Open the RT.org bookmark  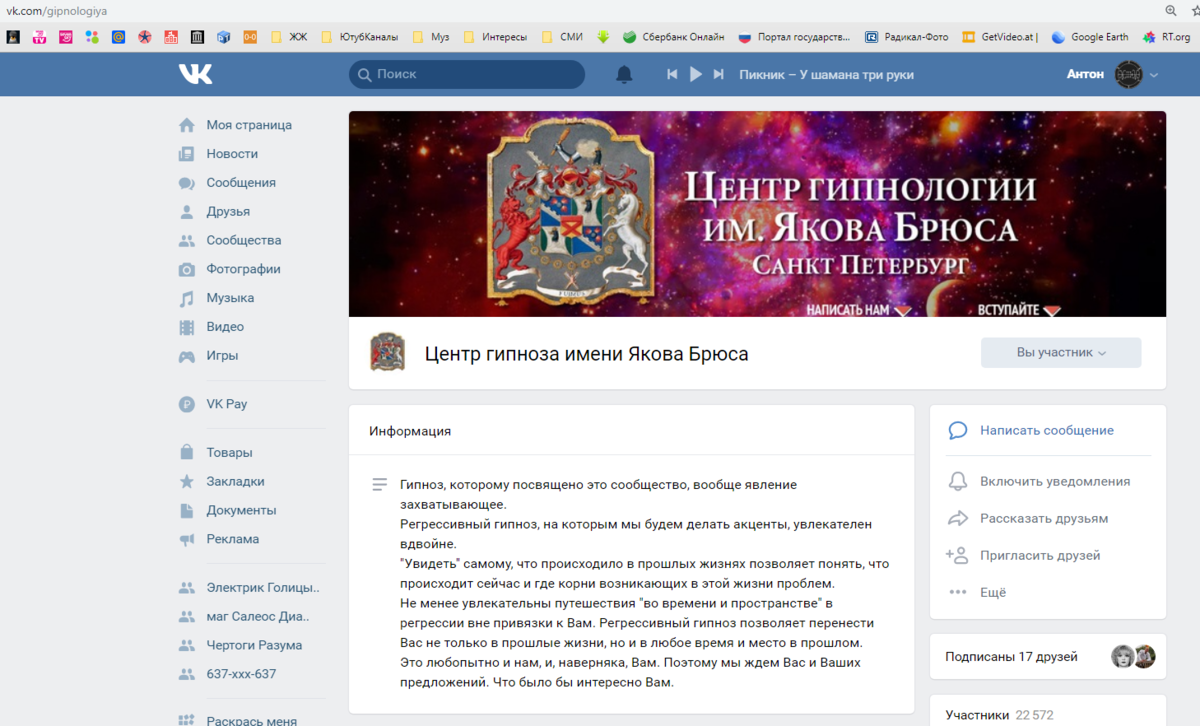(1167, 37)
